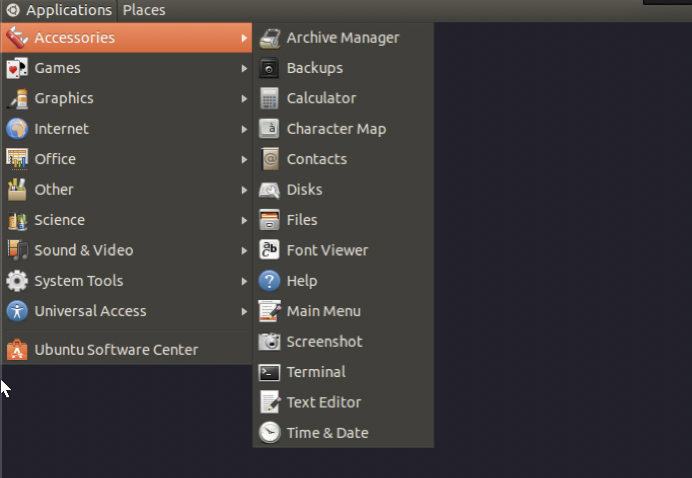Image resolution: width=692 pixels, height=478 pixels.
Task: Click the Text Editor notepad icon
Action: 269,402
